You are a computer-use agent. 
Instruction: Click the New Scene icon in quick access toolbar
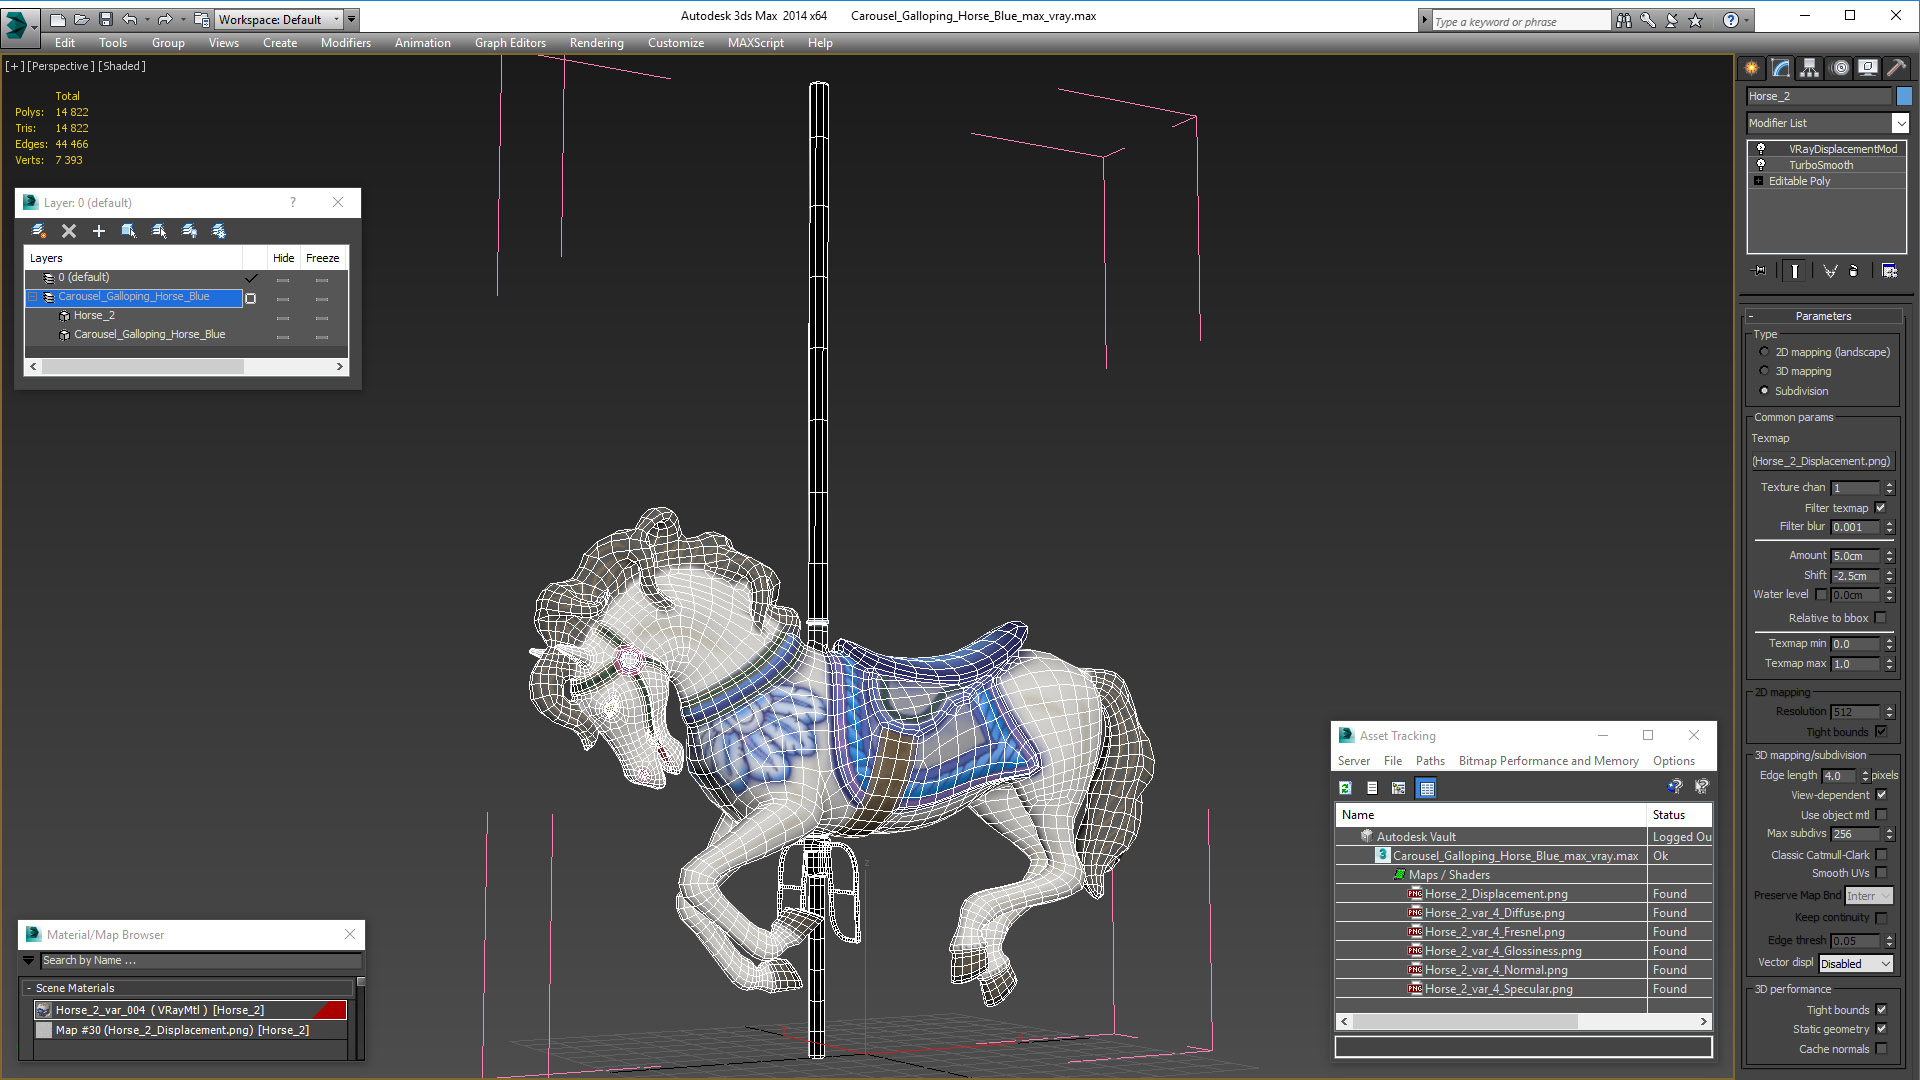[58, 19]
